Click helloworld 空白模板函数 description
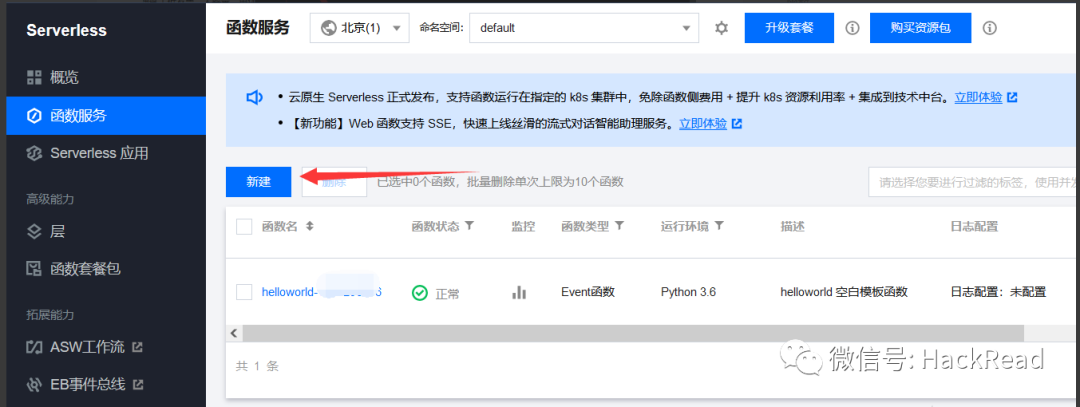 click(x=844, y=292)
